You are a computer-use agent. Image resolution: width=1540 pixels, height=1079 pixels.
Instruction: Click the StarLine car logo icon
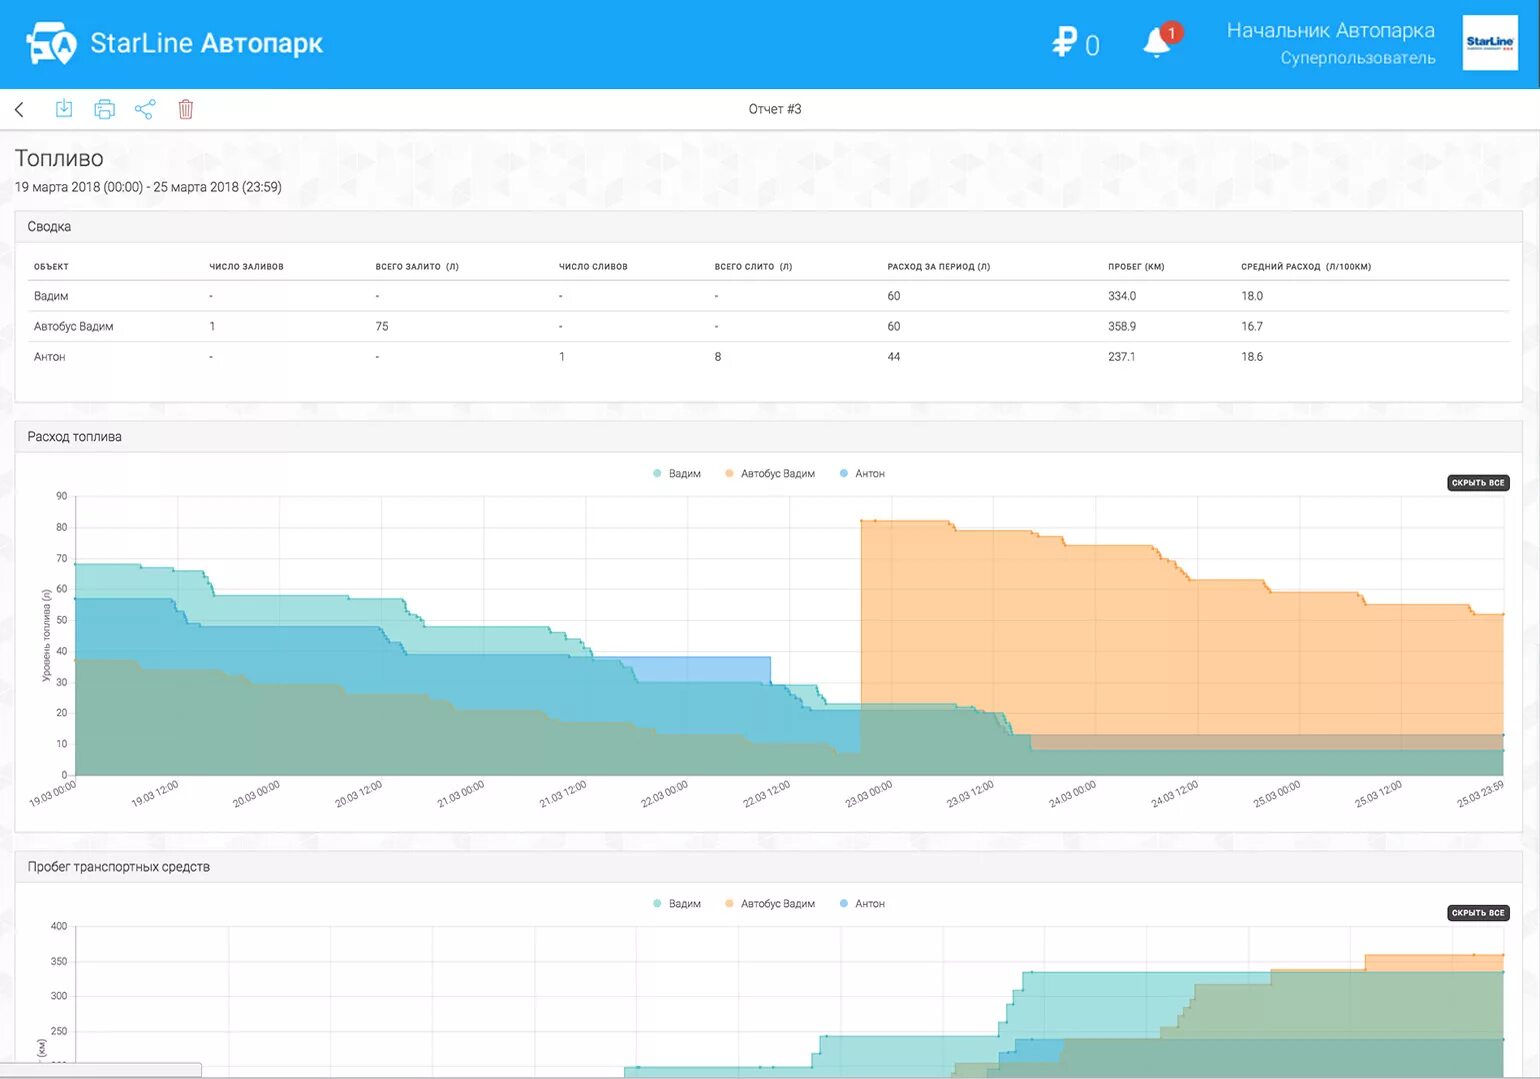point(51,43)
